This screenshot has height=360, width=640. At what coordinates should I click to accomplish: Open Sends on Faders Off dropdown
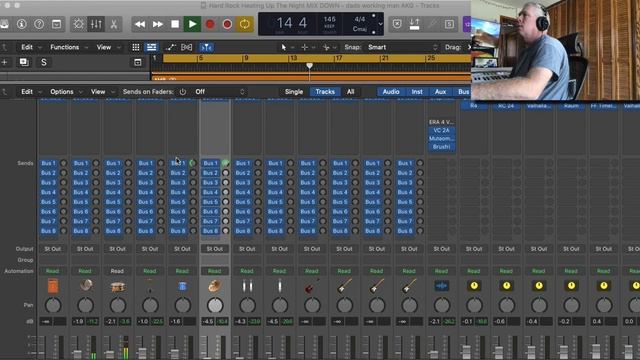pyautogui.click(x=220, y=92)
